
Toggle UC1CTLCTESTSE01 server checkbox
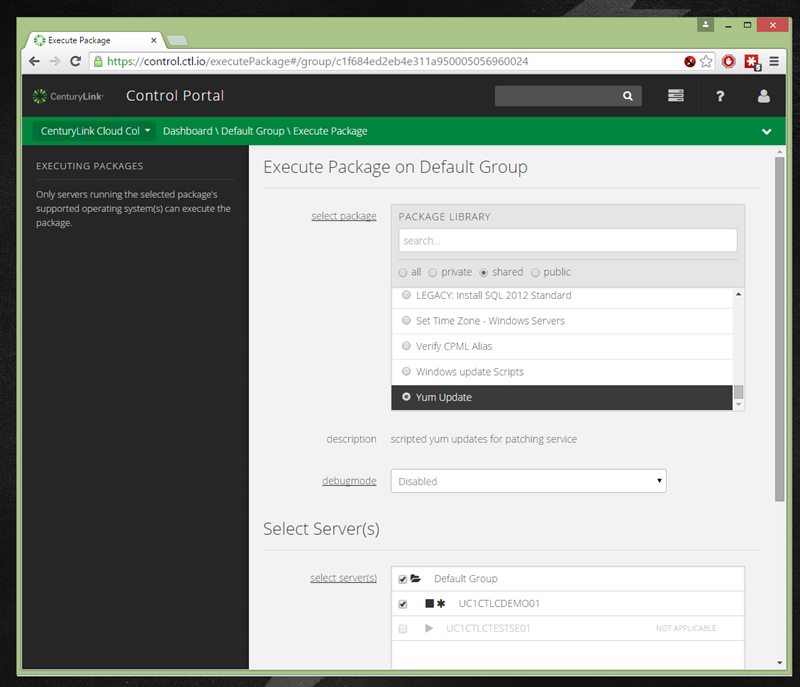point(403,629)
